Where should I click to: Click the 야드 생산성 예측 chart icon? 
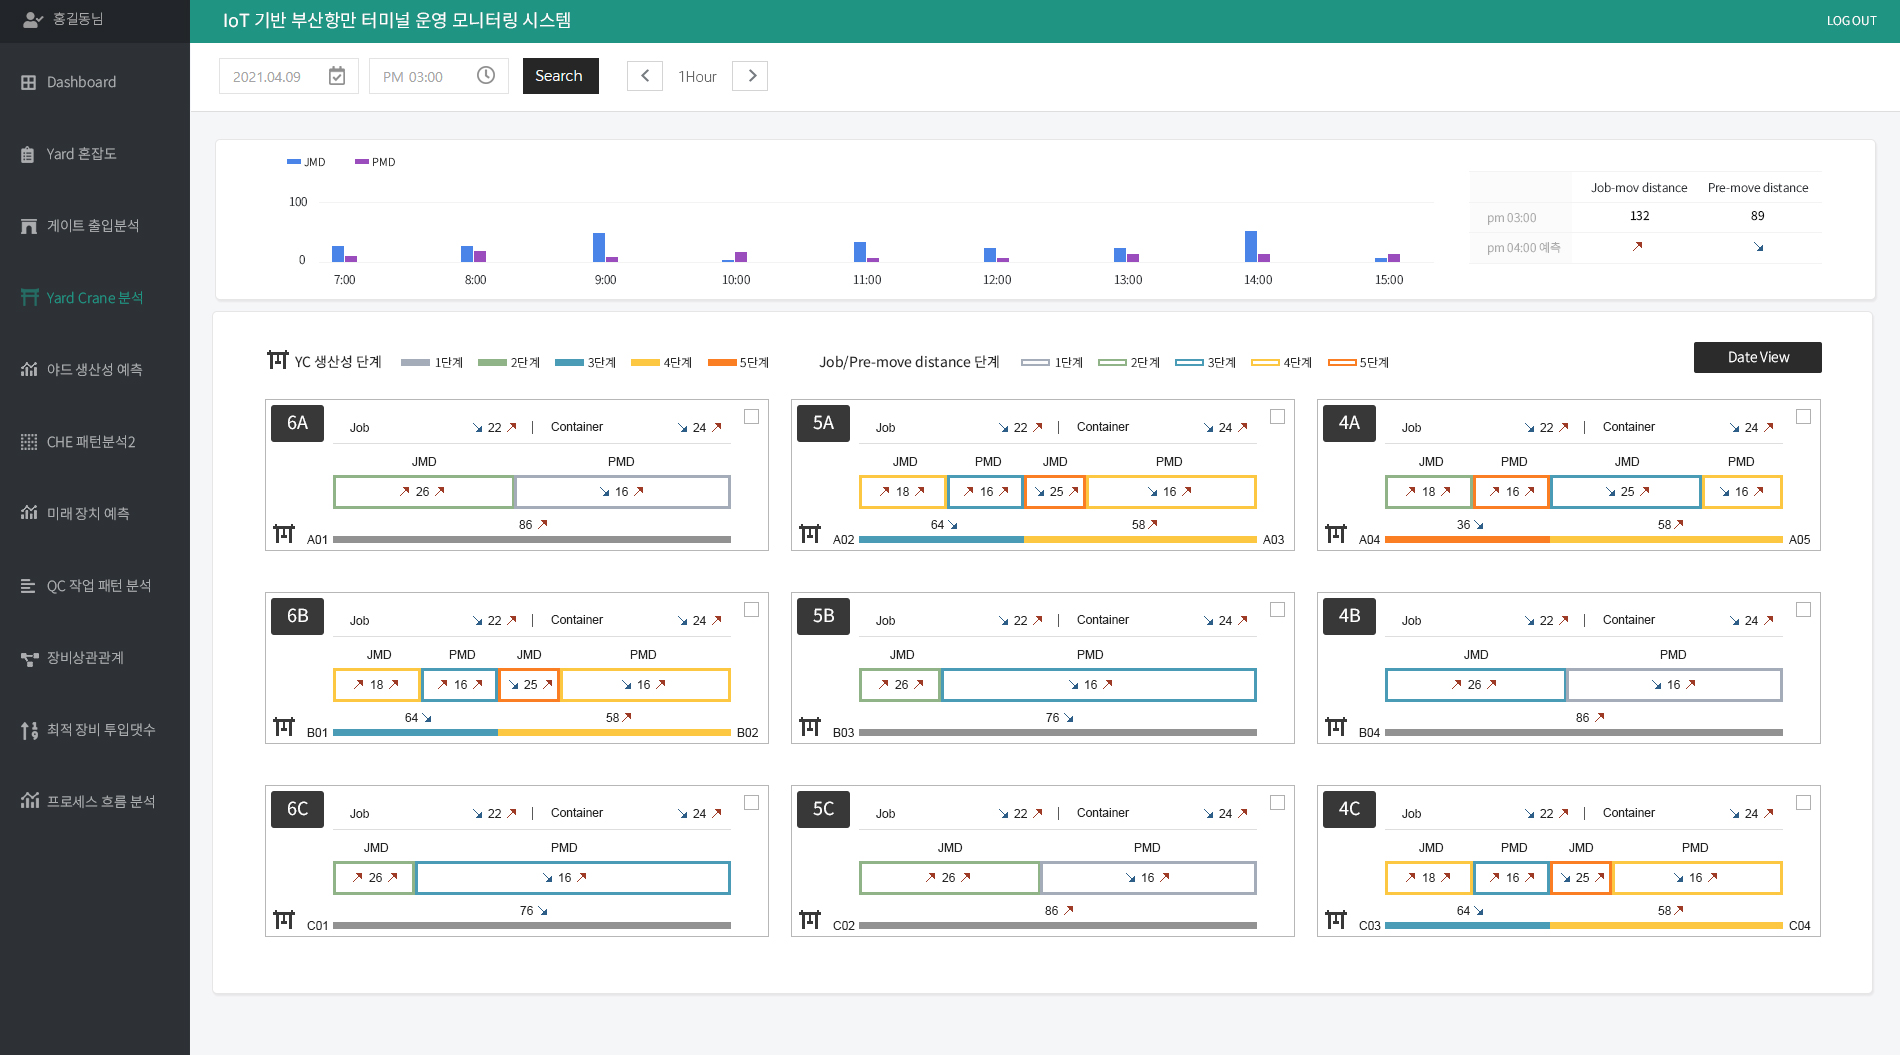click(29, 370)
